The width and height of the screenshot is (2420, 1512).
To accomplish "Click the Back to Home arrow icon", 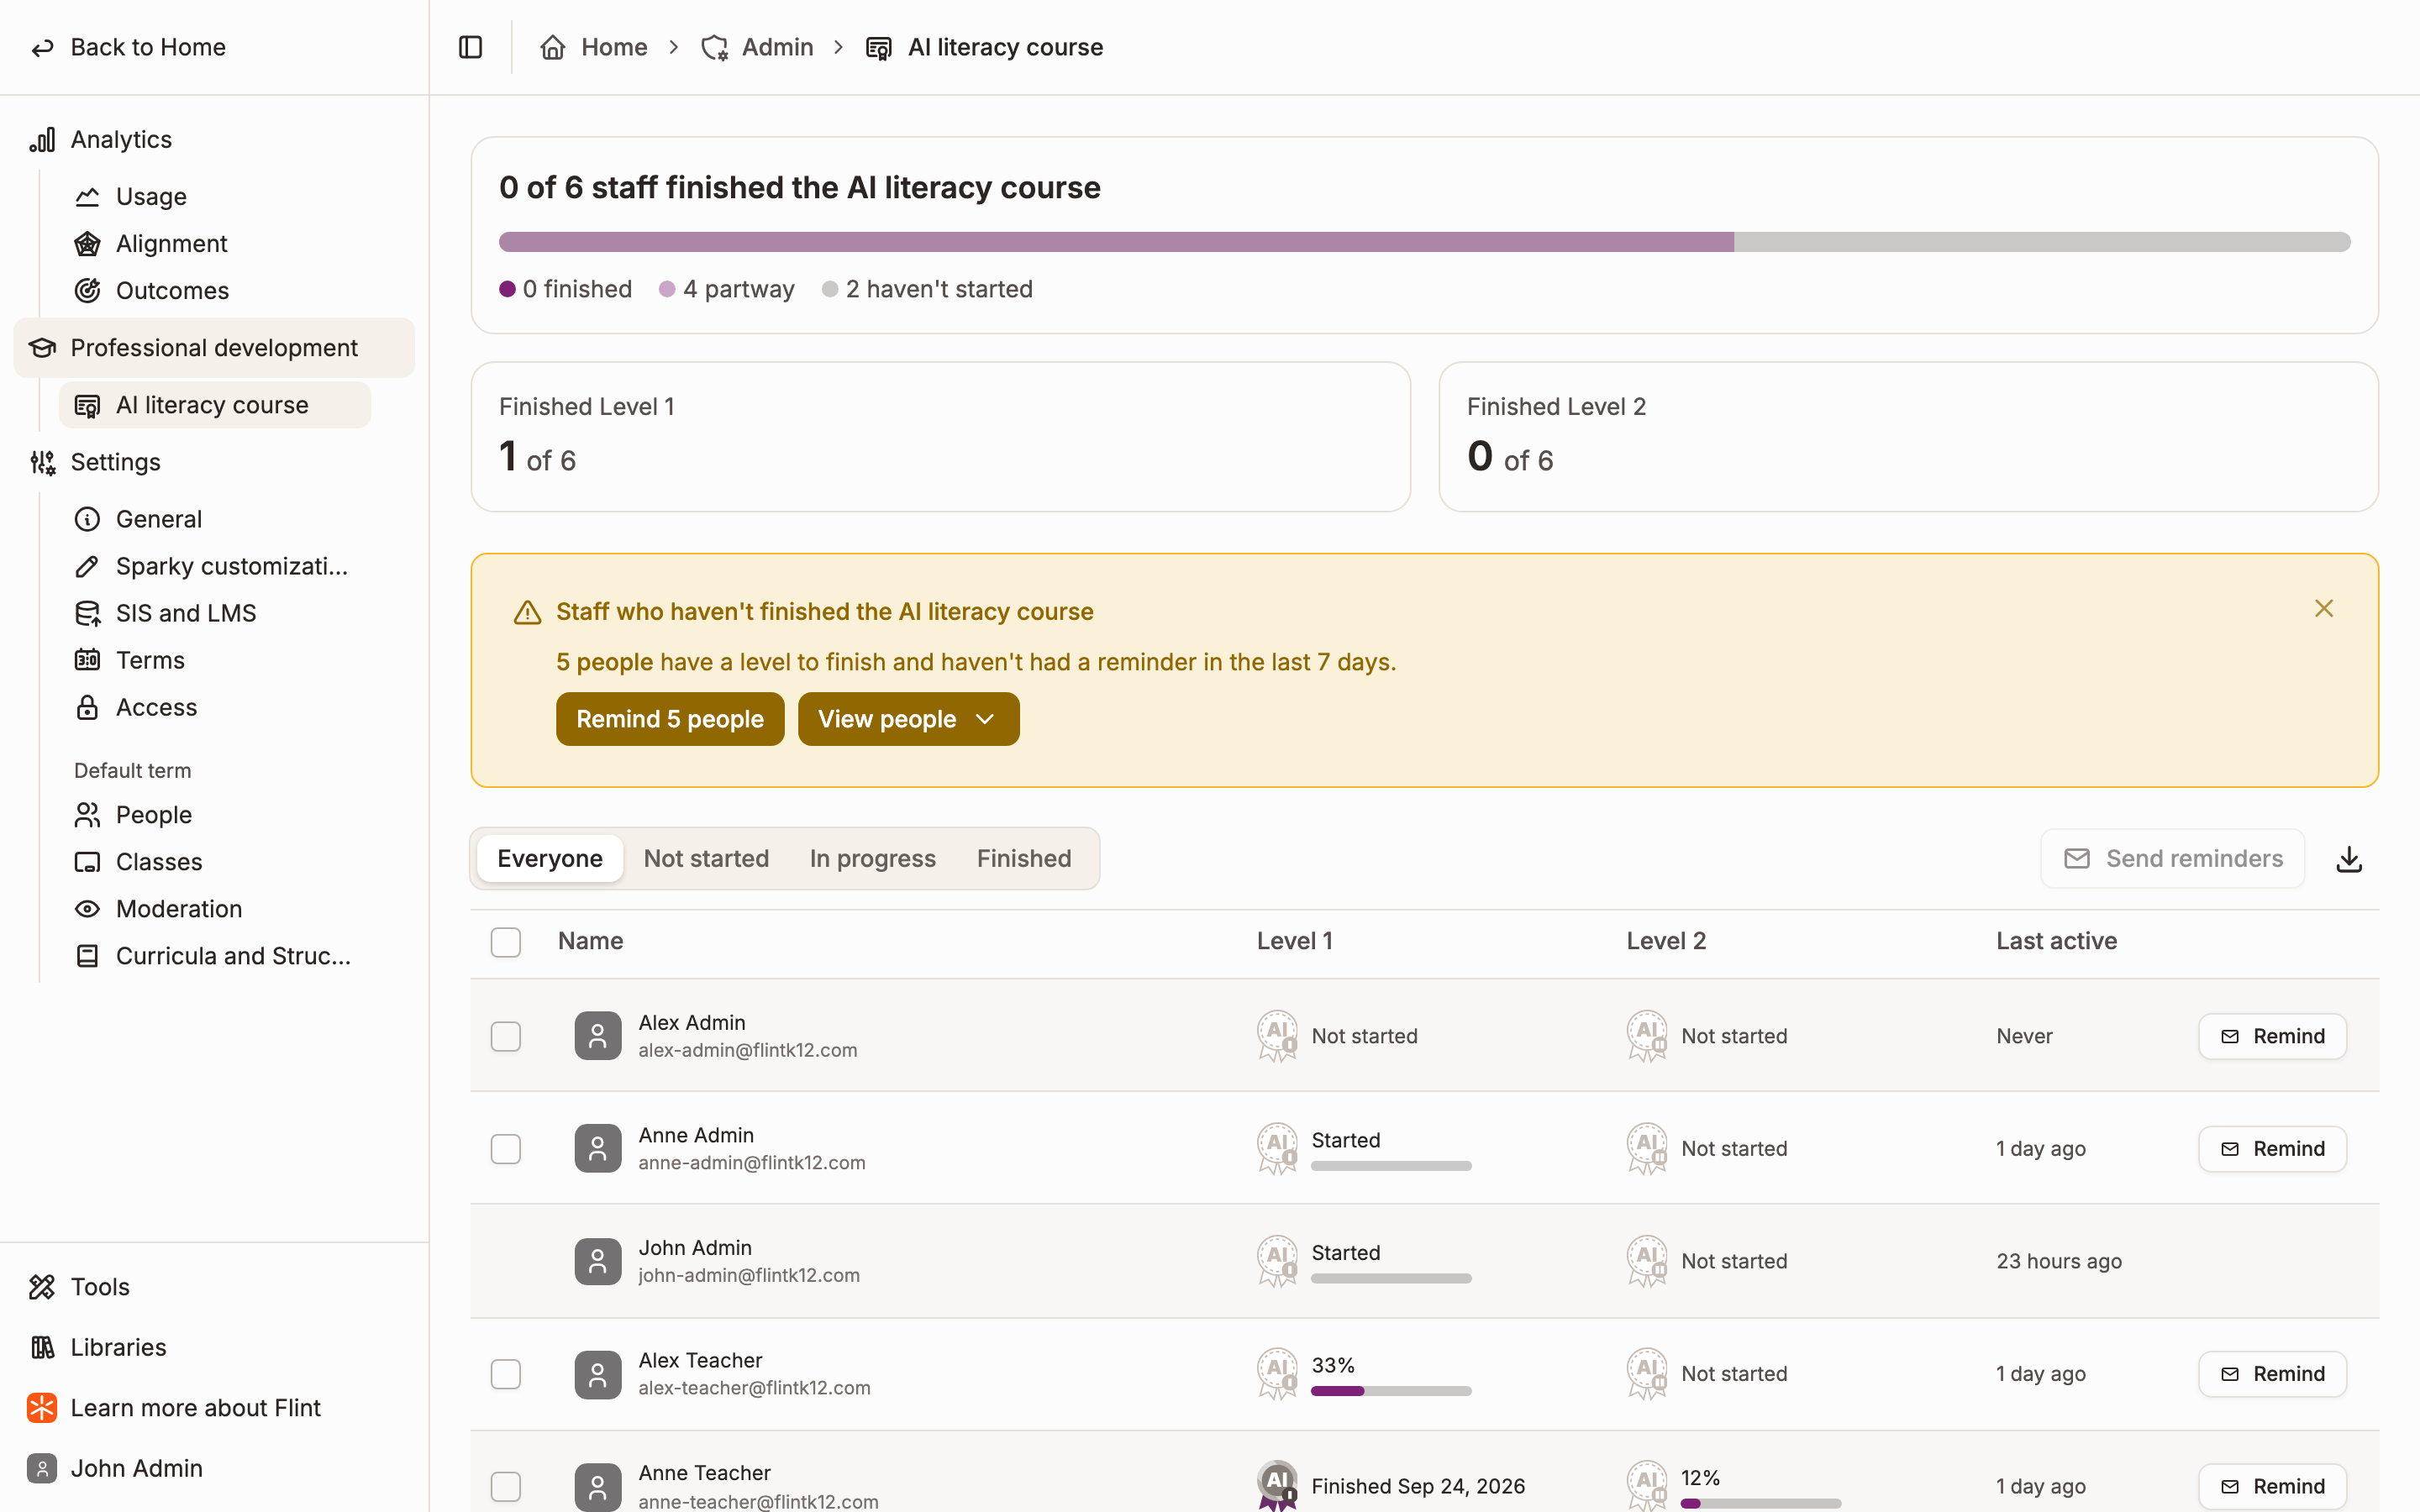I will coord(42,48).
